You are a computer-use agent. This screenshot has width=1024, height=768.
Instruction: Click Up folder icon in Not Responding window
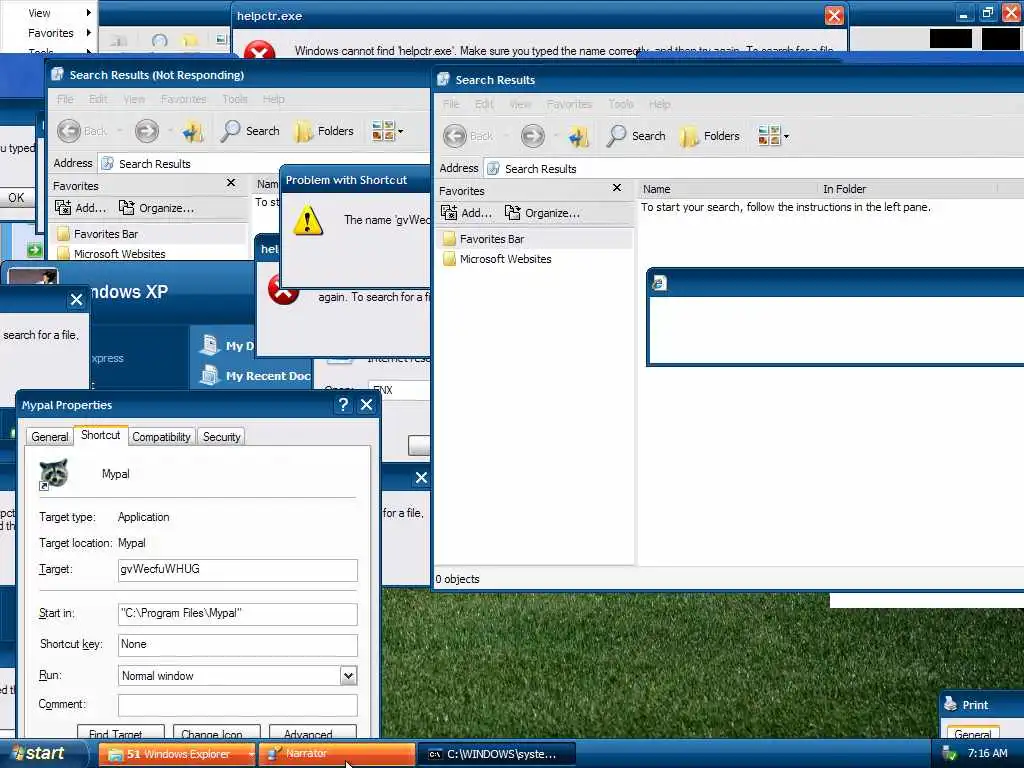[x=193, y=131]
